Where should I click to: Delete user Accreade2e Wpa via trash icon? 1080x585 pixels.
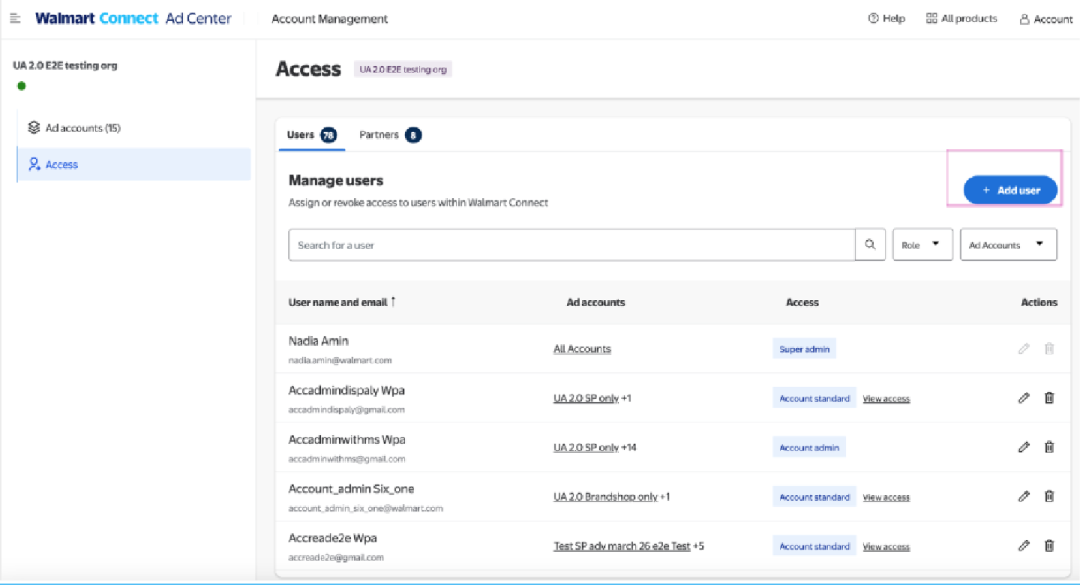pyautogui.click(x=1049, y=546)
